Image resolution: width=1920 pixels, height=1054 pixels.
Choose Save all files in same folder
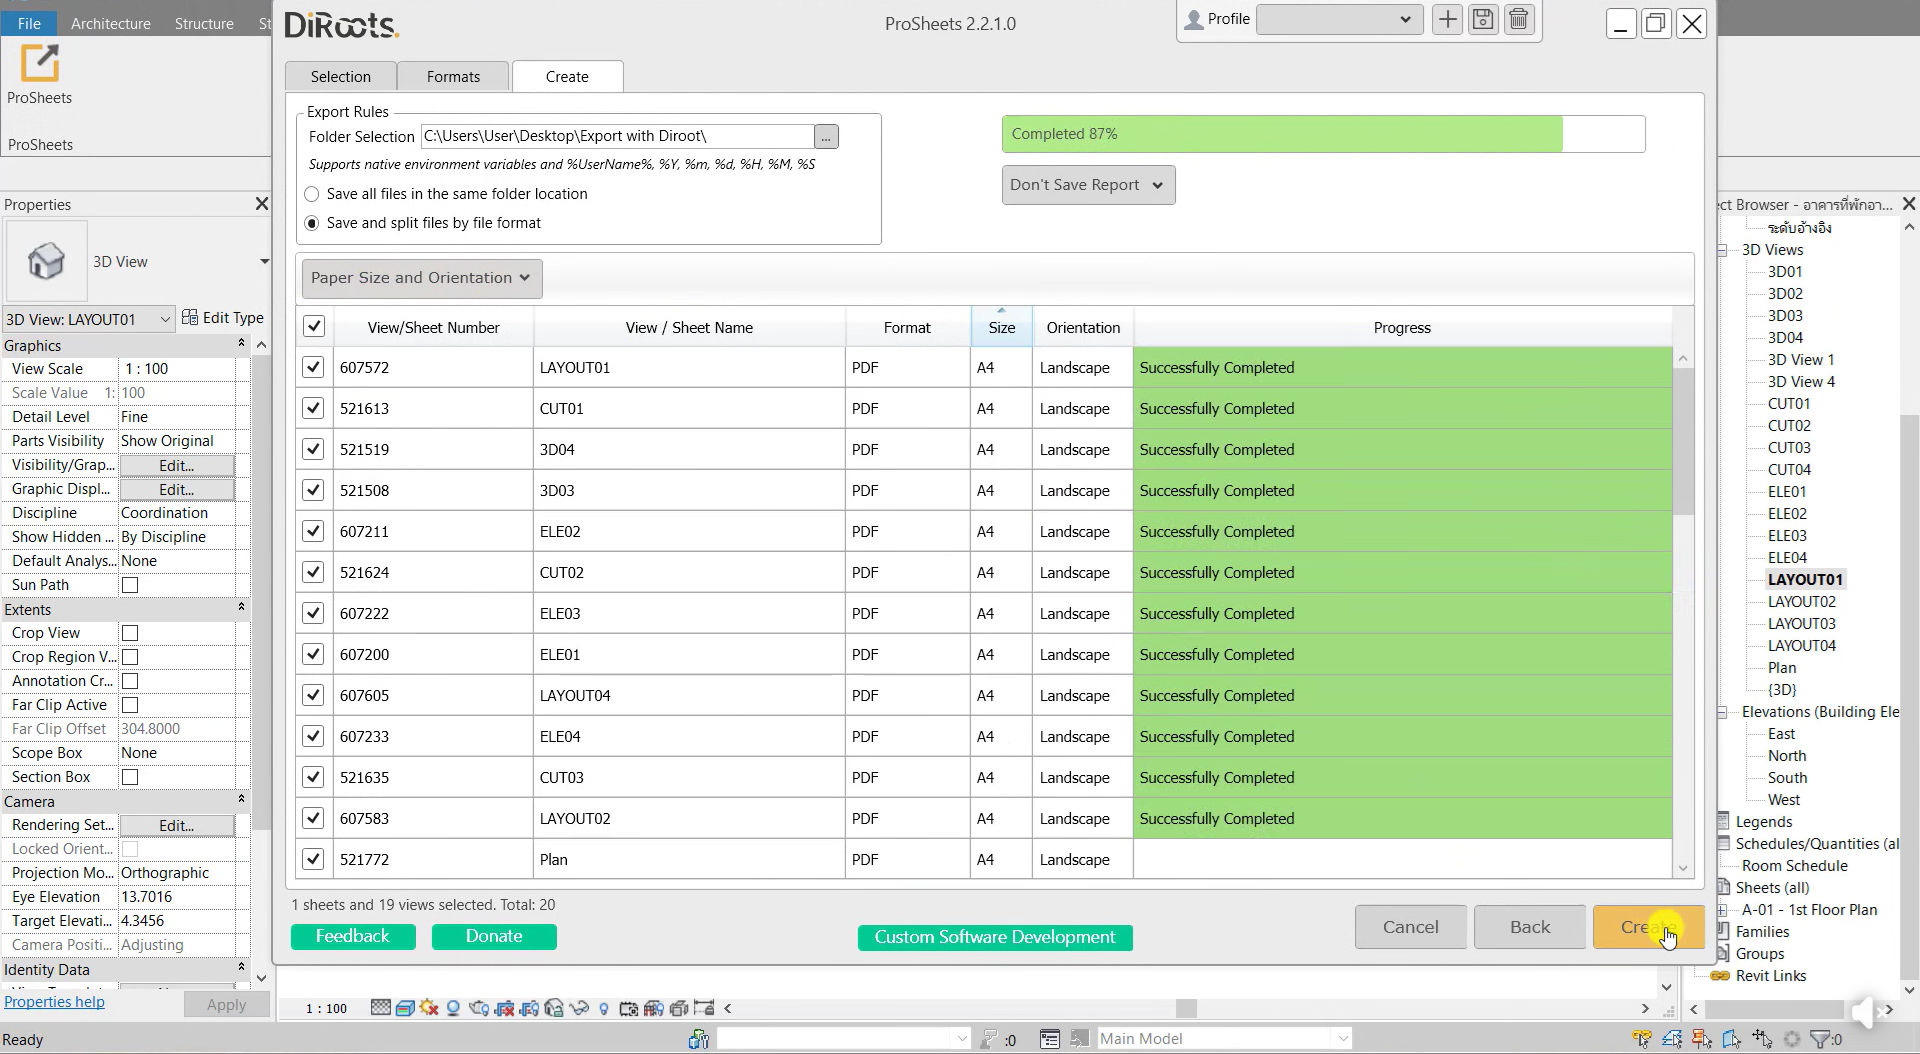pyautogui.click(x=312, y=194)
